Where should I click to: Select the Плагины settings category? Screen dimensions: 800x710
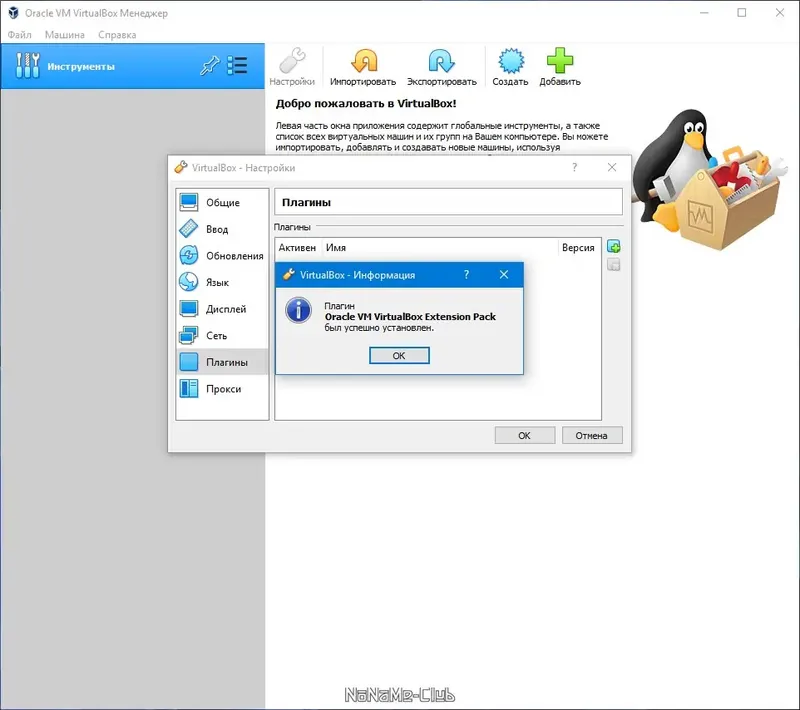222,362
